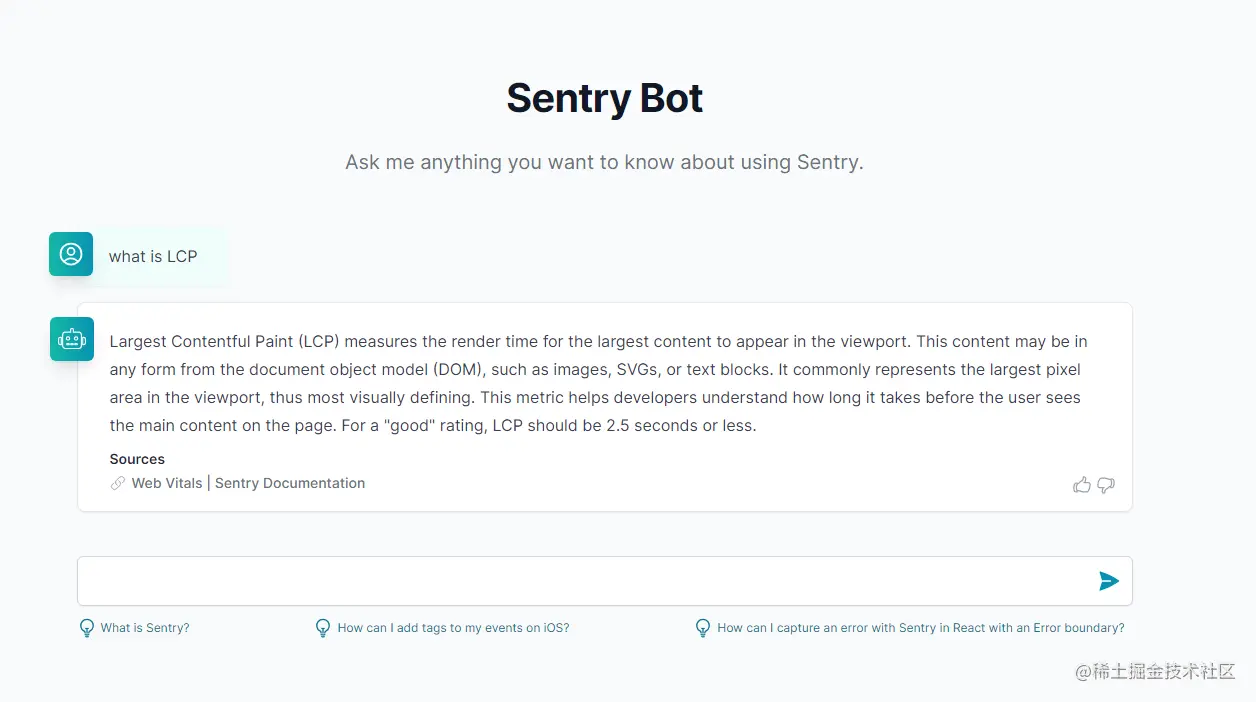The width and height of the screenshot is (1256, 702).
Task: Give the answer a thumbs up
Action: coord(1082,485)
